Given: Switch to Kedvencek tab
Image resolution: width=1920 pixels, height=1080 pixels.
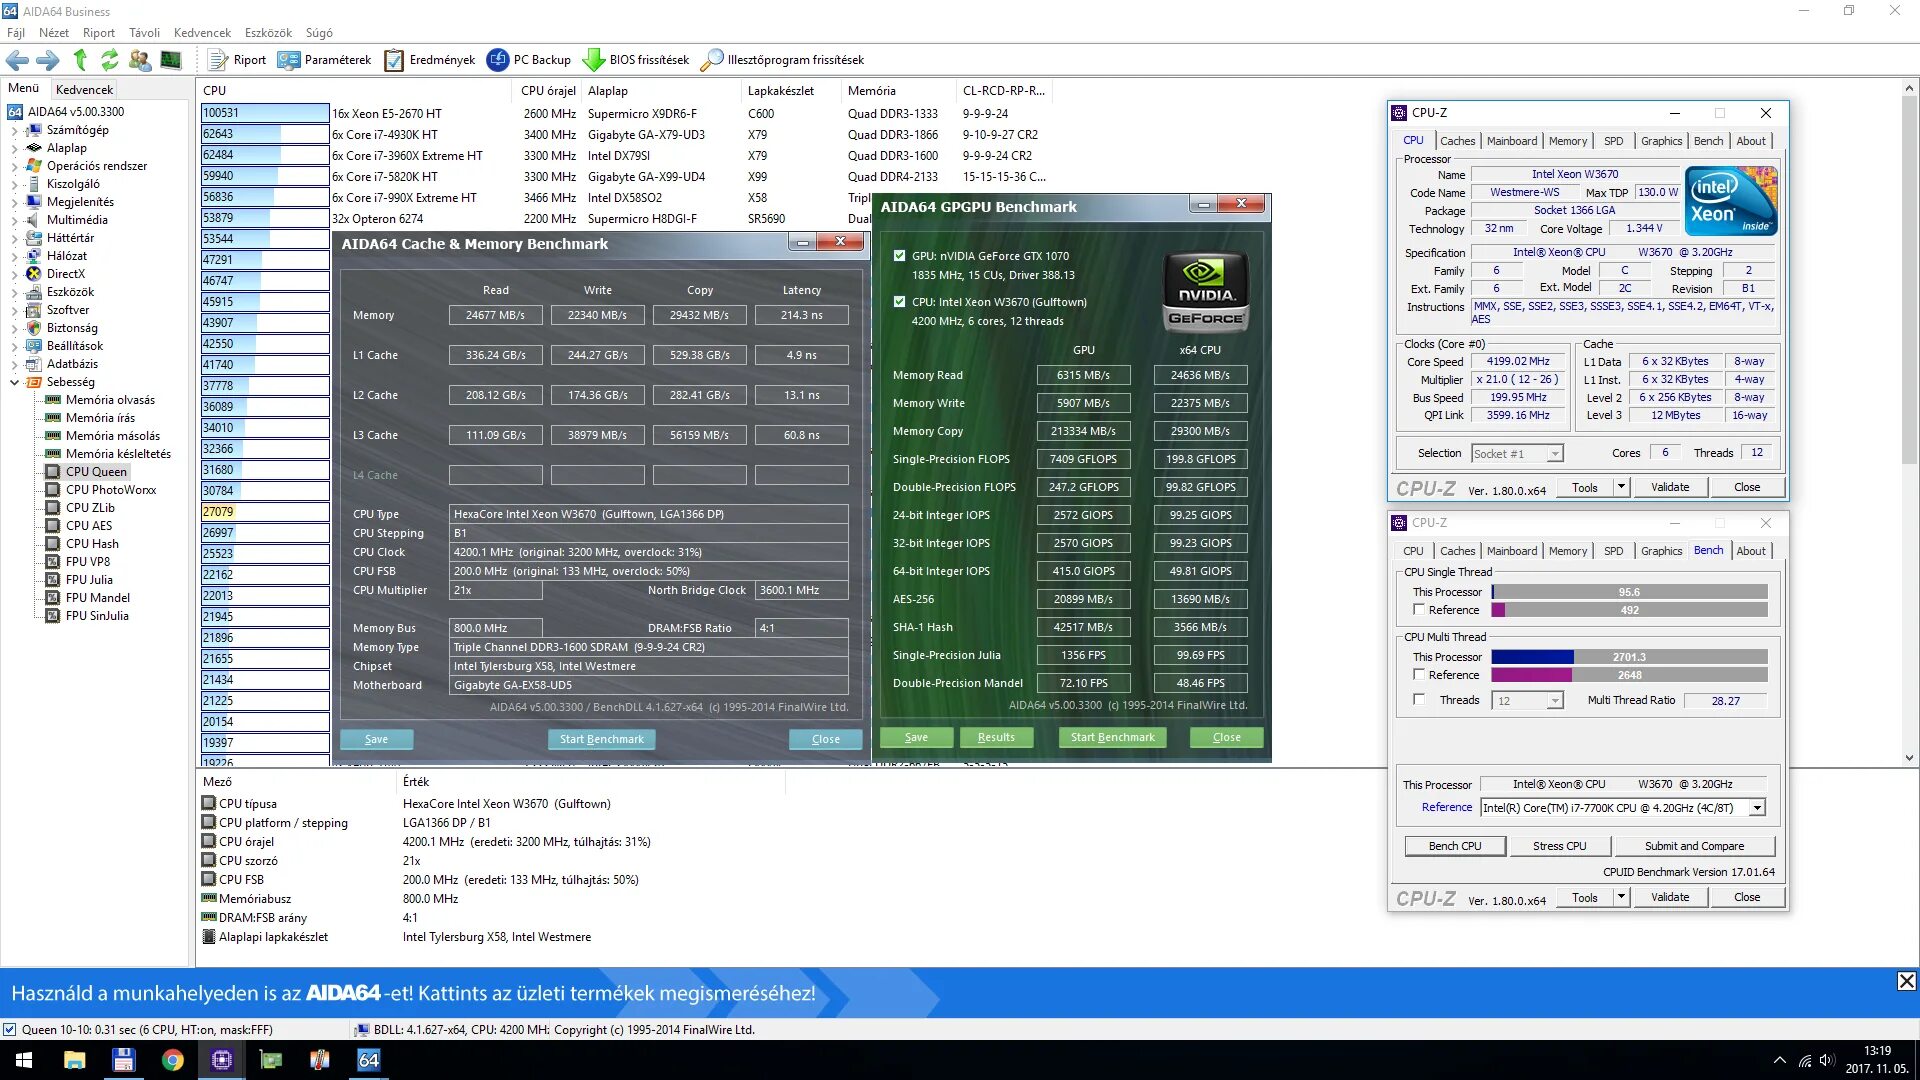Looking at the screenshot, I should 84,89.
